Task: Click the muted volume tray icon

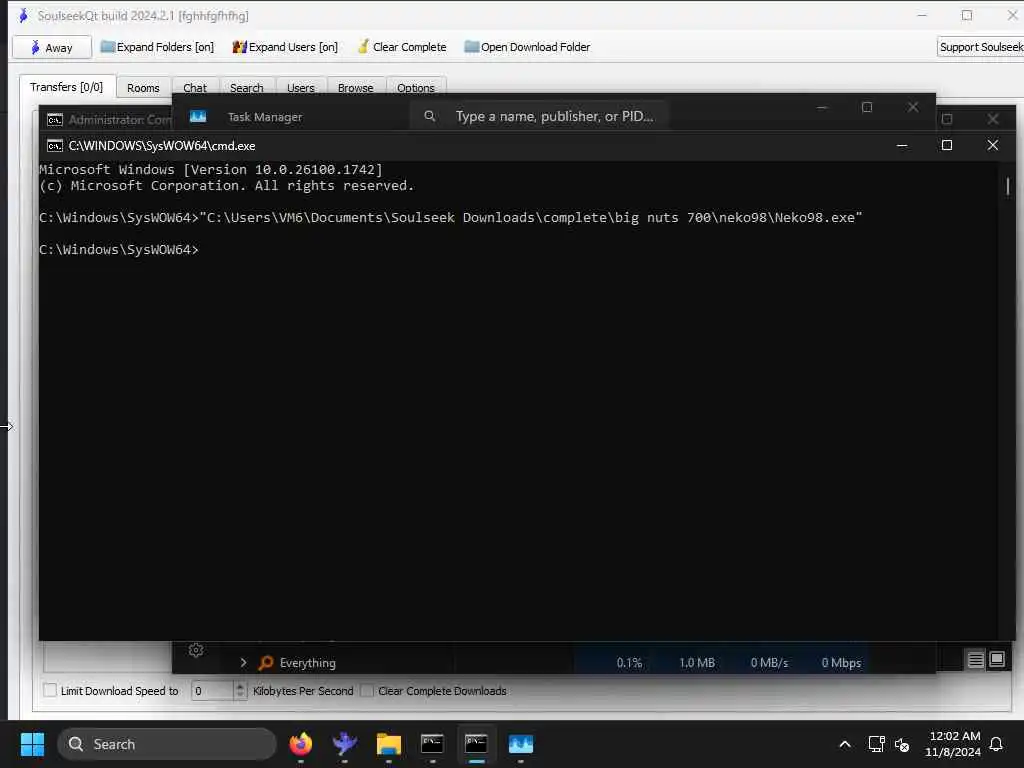Action: click(x=902, y=744)
